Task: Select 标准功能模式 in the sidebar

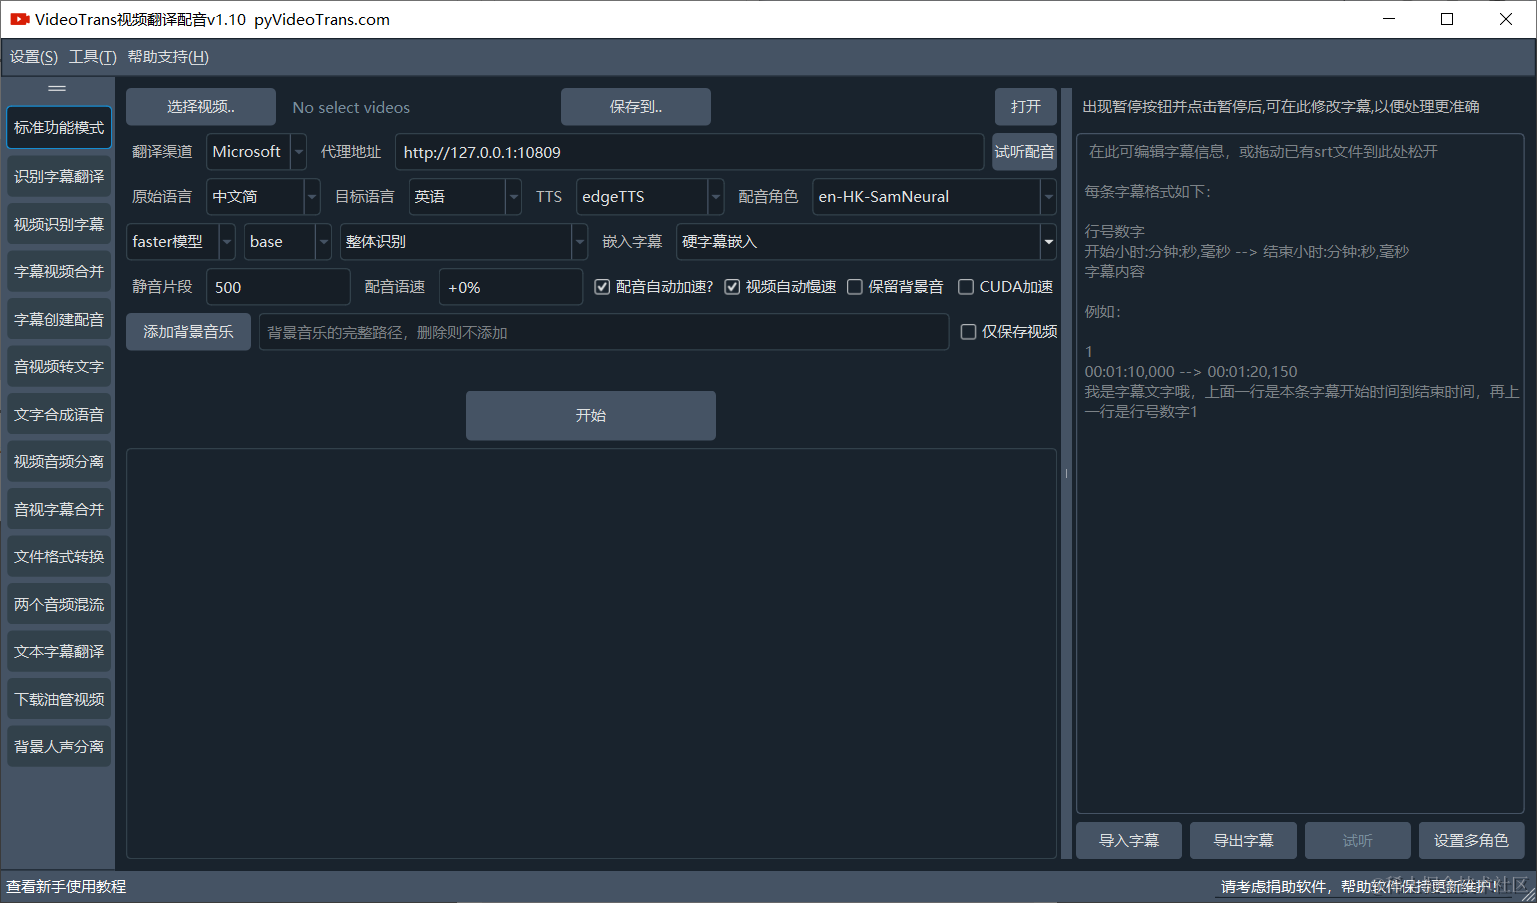Action: [x=59, y=128]
